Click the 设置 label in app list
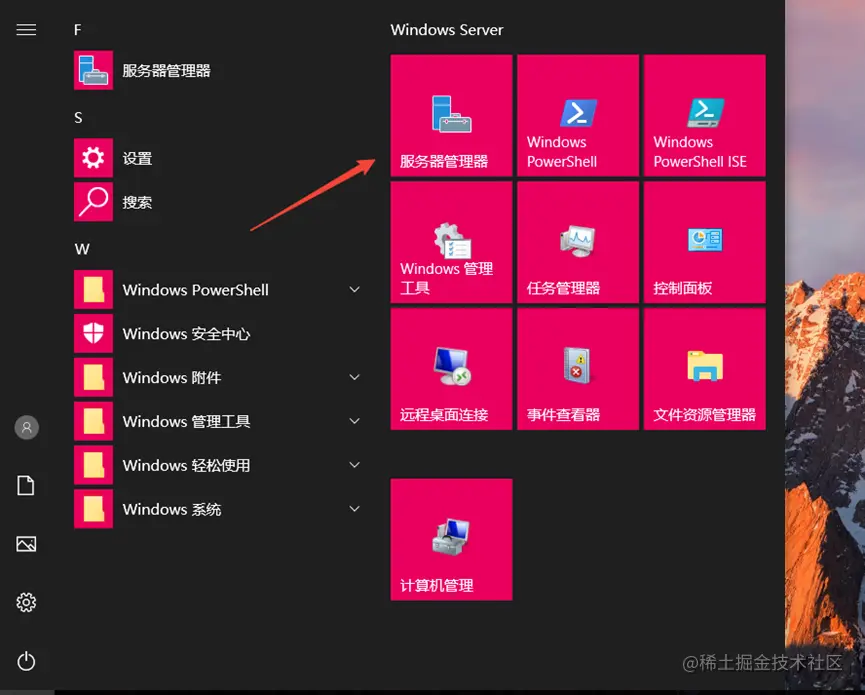This screenshot has height=695, width=865. pyautogui.click(x=137, y=158)
